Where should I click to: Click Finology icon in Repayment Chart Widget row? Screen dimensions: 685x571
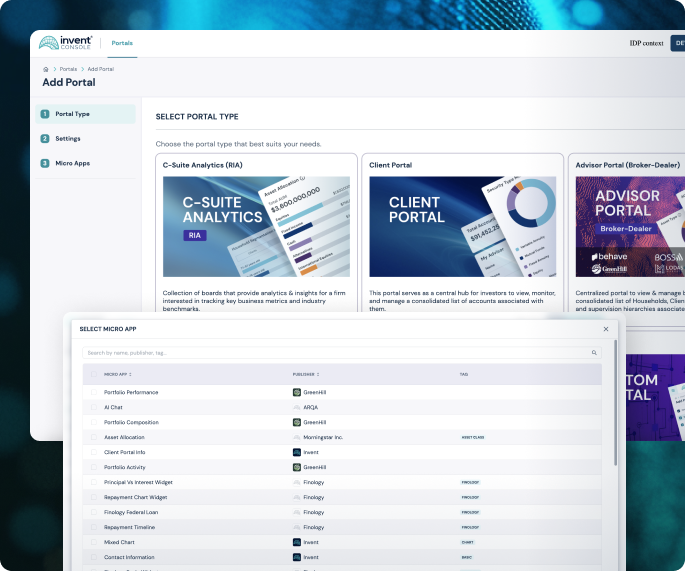pyautogui.click(x=297, y=497)
